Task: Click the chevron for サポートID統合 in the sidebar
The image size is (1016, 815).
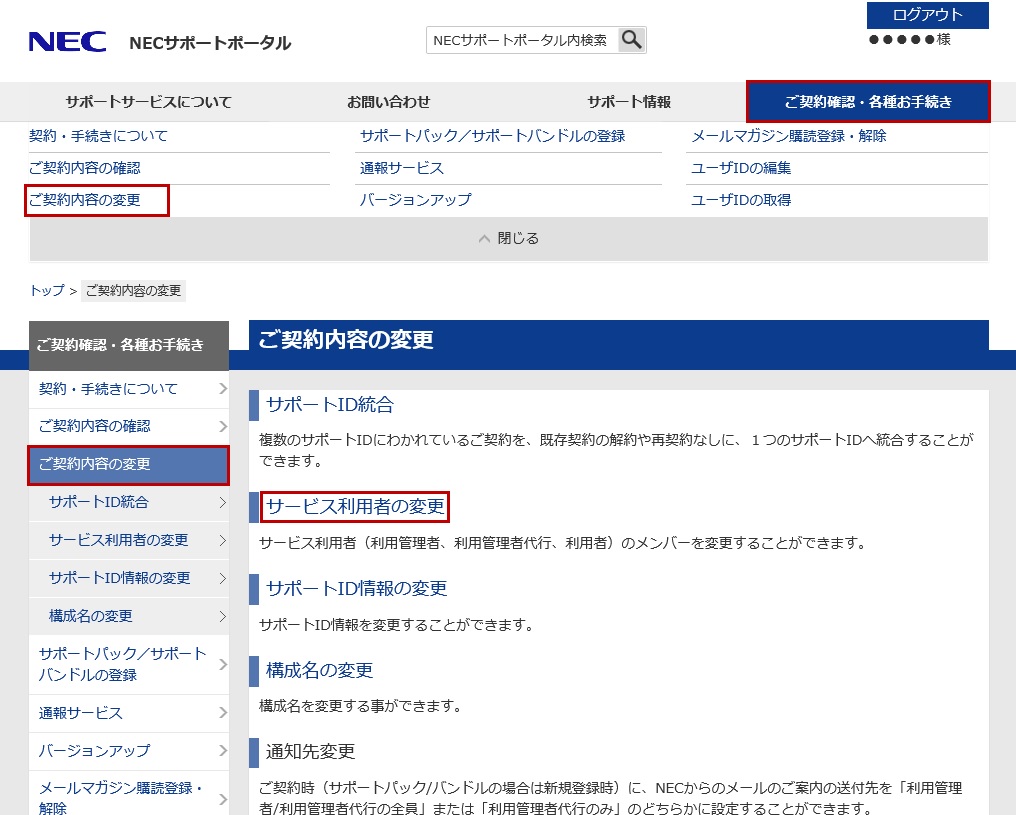Action: pyautogui.click(x=222, y=503)
